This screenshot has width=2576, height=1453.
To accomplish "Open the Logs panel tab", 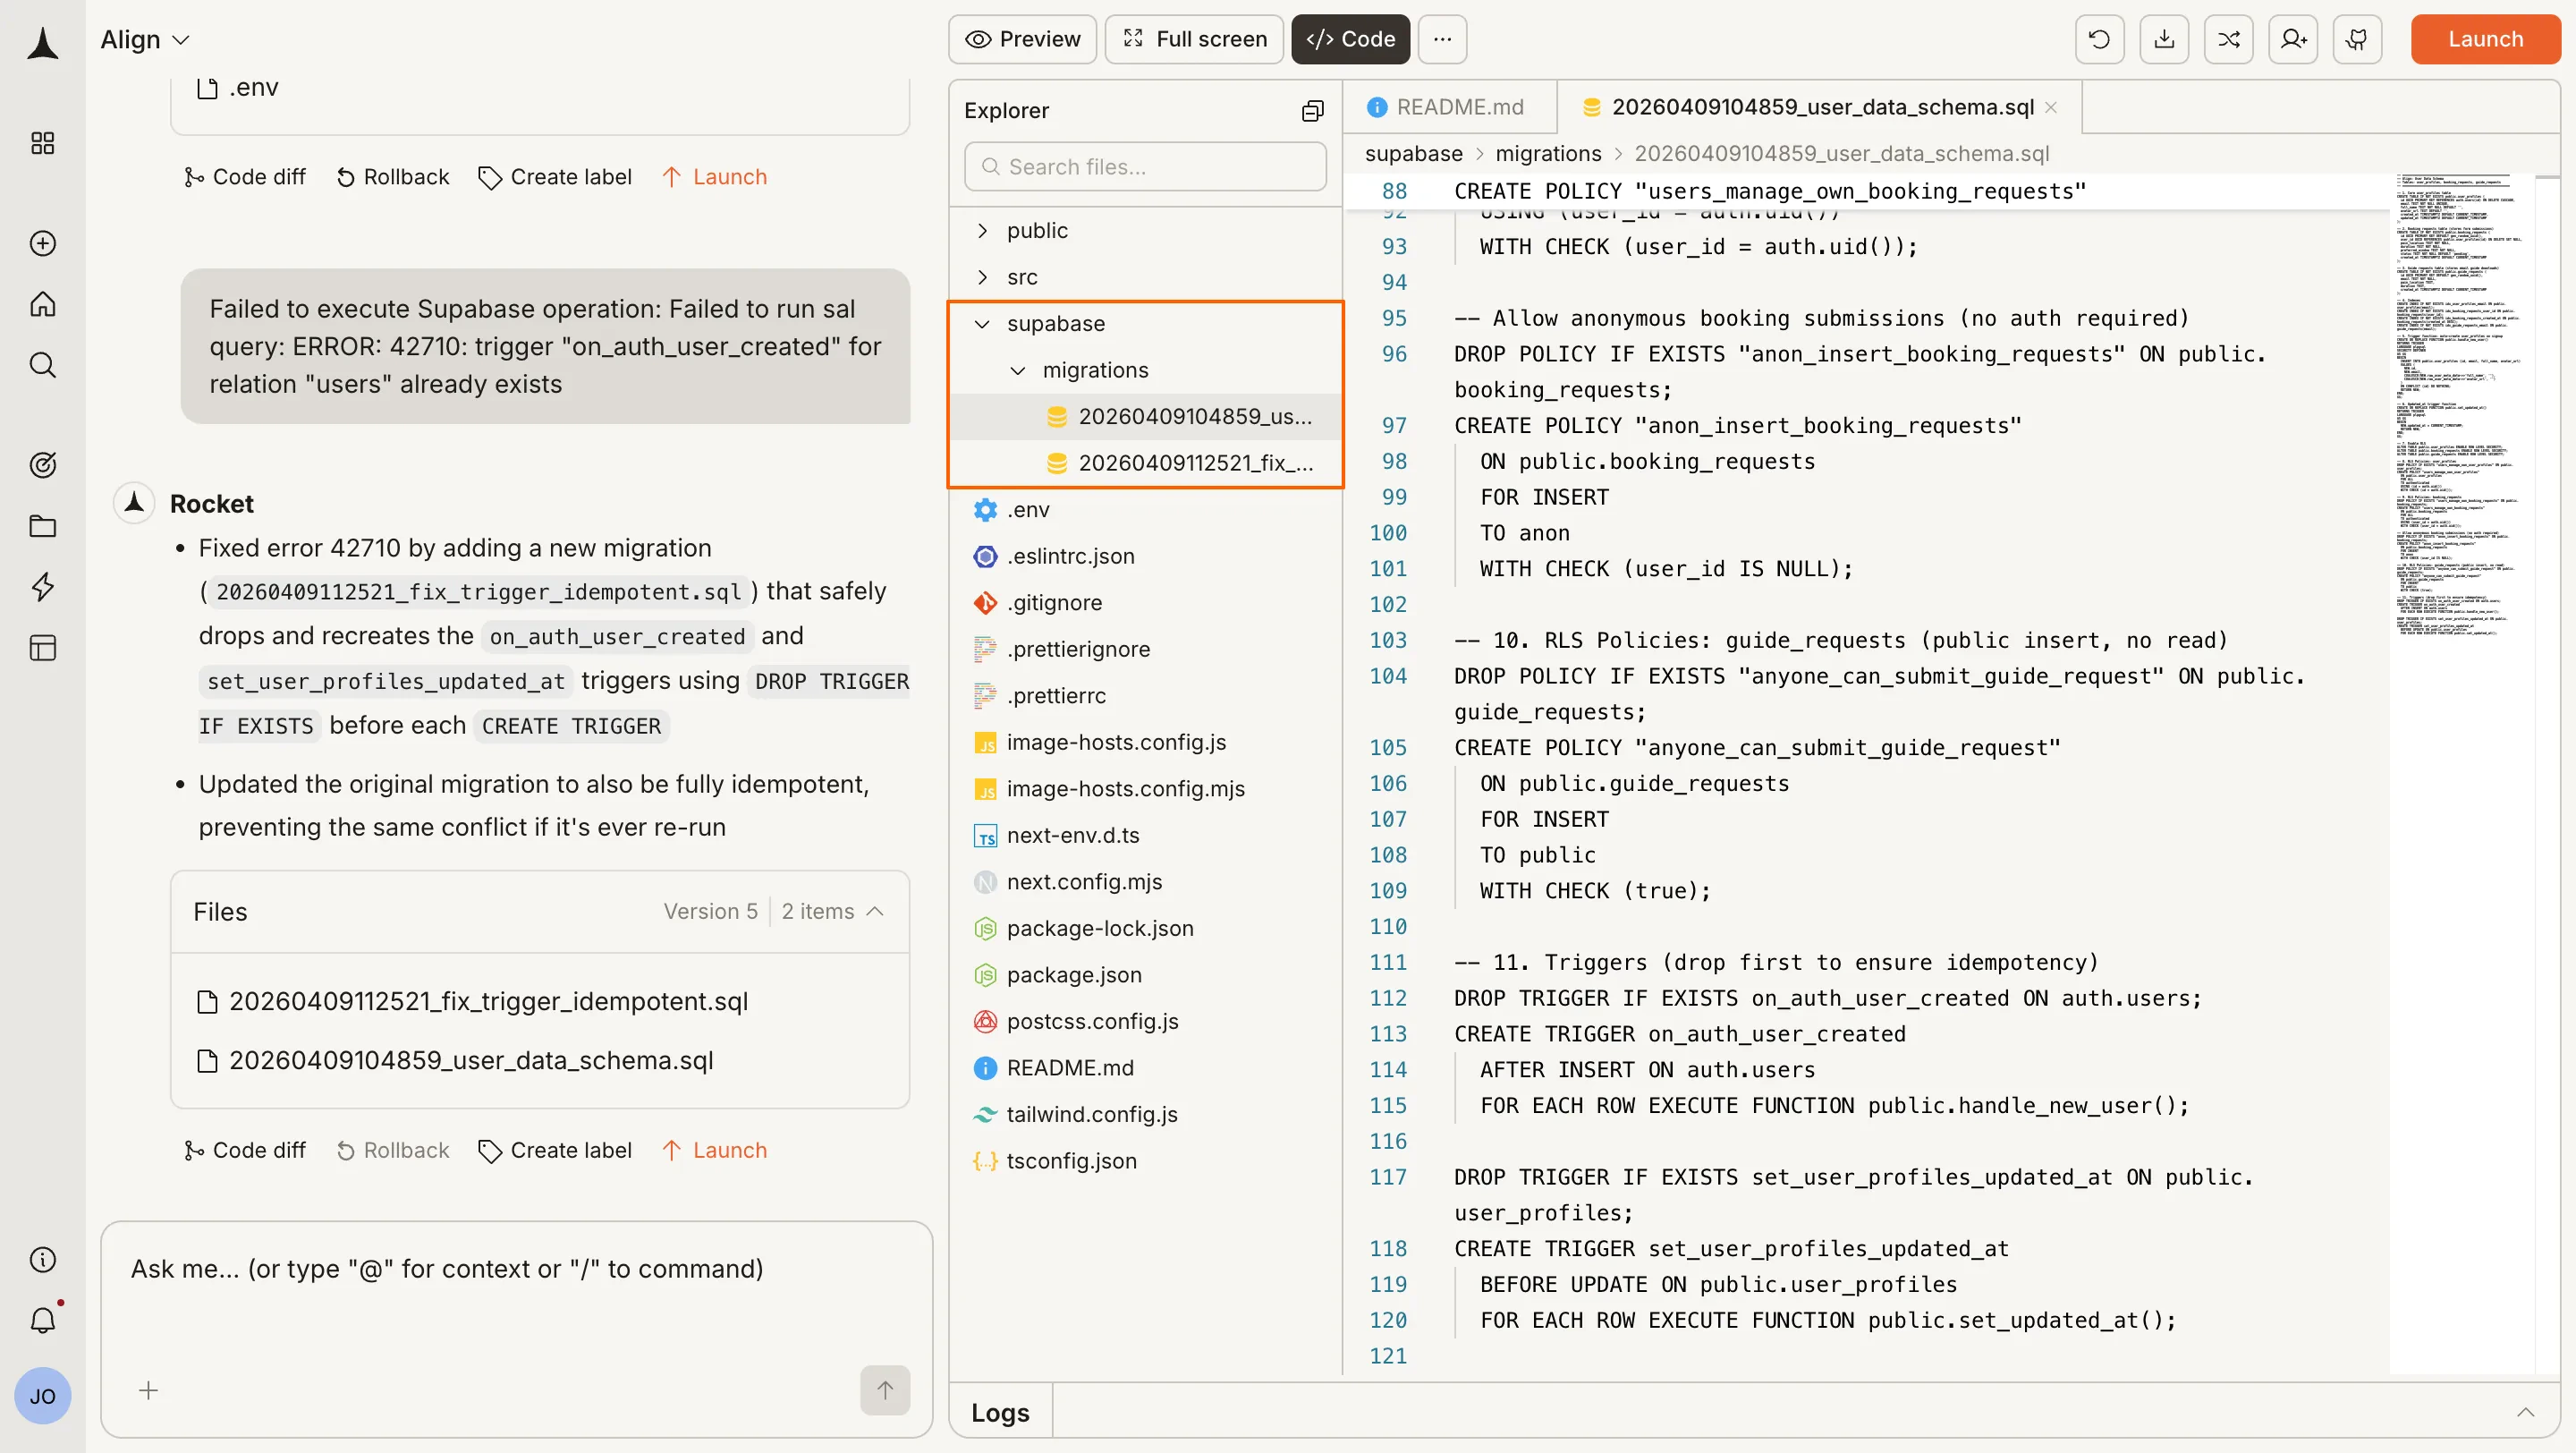I will point(1000,1412).
